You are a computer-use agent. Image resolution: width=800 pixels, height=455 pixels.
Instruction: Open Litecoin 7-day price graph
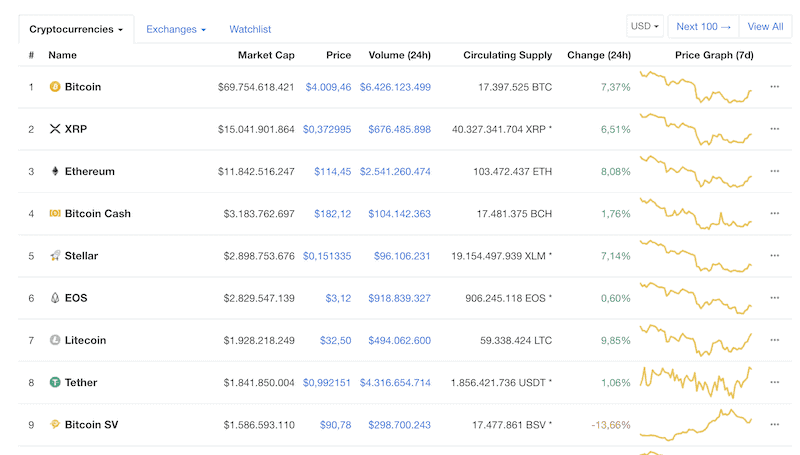[696, 340]
